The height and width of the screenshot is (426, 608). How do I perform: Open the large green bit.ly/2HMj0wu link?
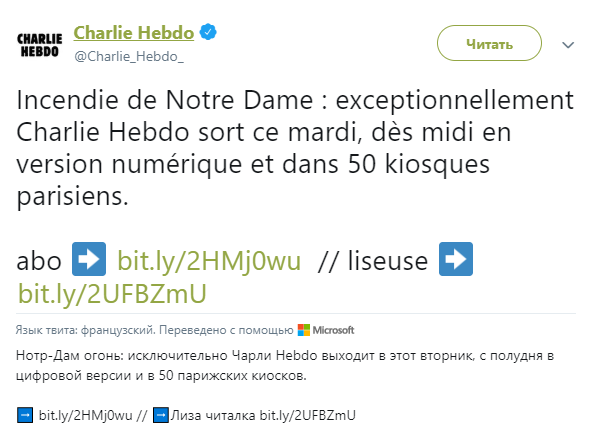coord(209,262)
